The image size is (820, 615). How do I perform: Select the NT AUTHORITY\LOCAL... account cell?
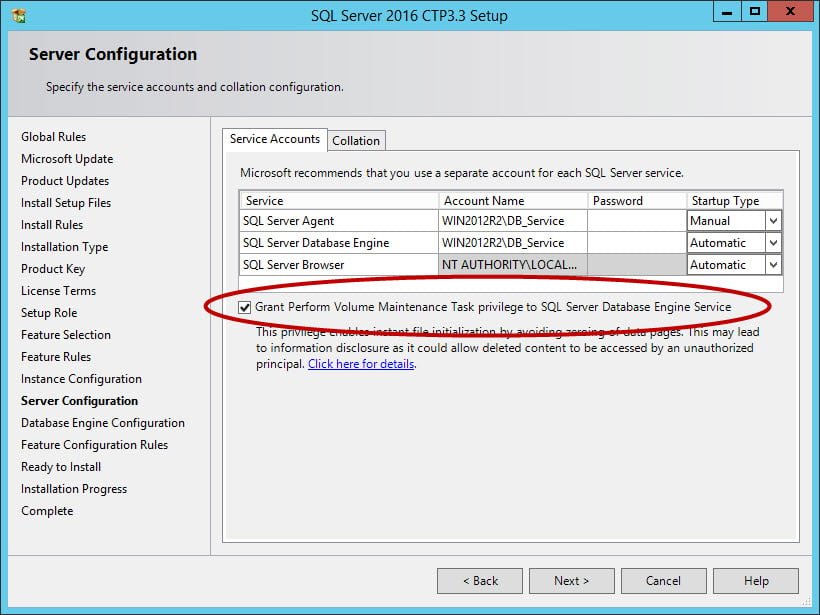point(512,265)
